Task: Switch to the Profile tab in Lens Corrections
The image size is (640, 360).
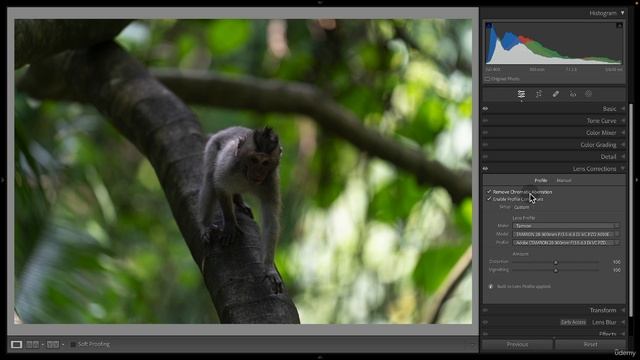Action: click(541, 180)
